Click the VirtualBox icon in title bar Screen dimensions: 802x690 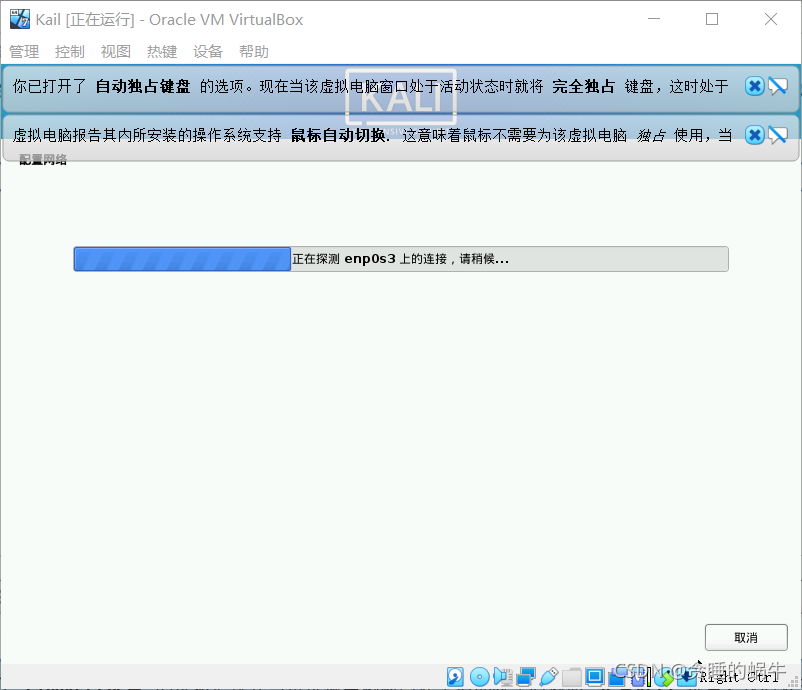(x=20, y=19)
